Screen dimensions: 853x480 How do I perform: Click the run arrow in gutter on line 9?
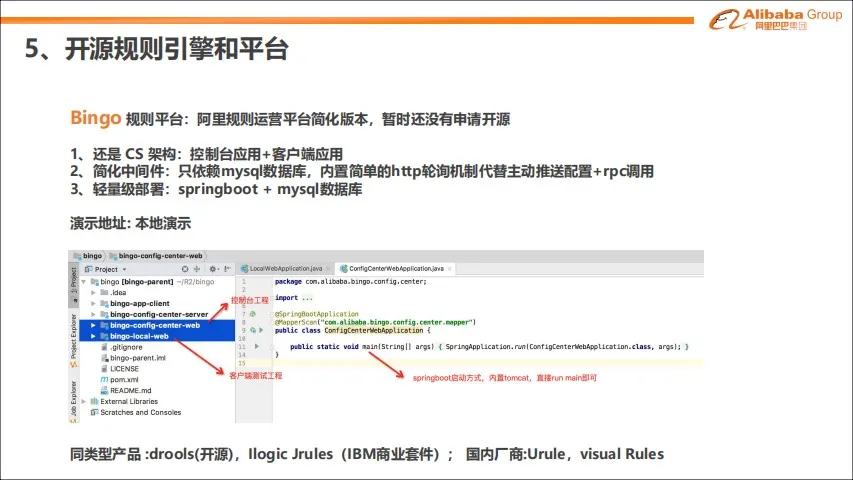tap(261, 330)
